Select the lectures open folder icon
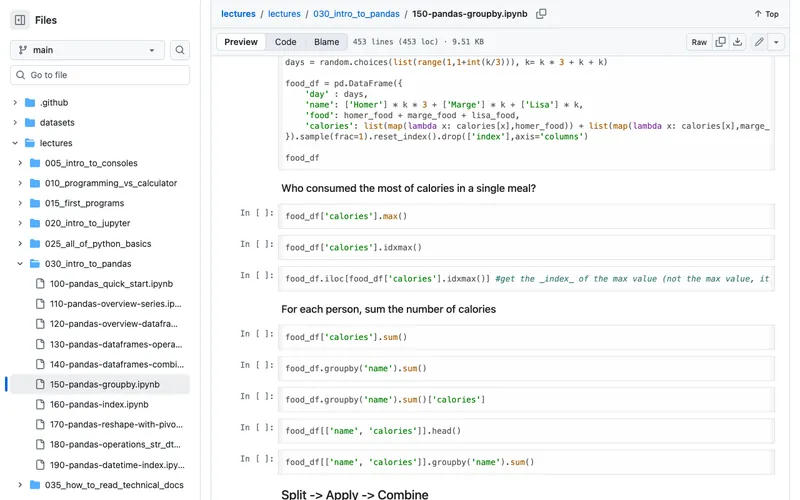The width and height of the screenshot is (800, 500). coord(30,143)
